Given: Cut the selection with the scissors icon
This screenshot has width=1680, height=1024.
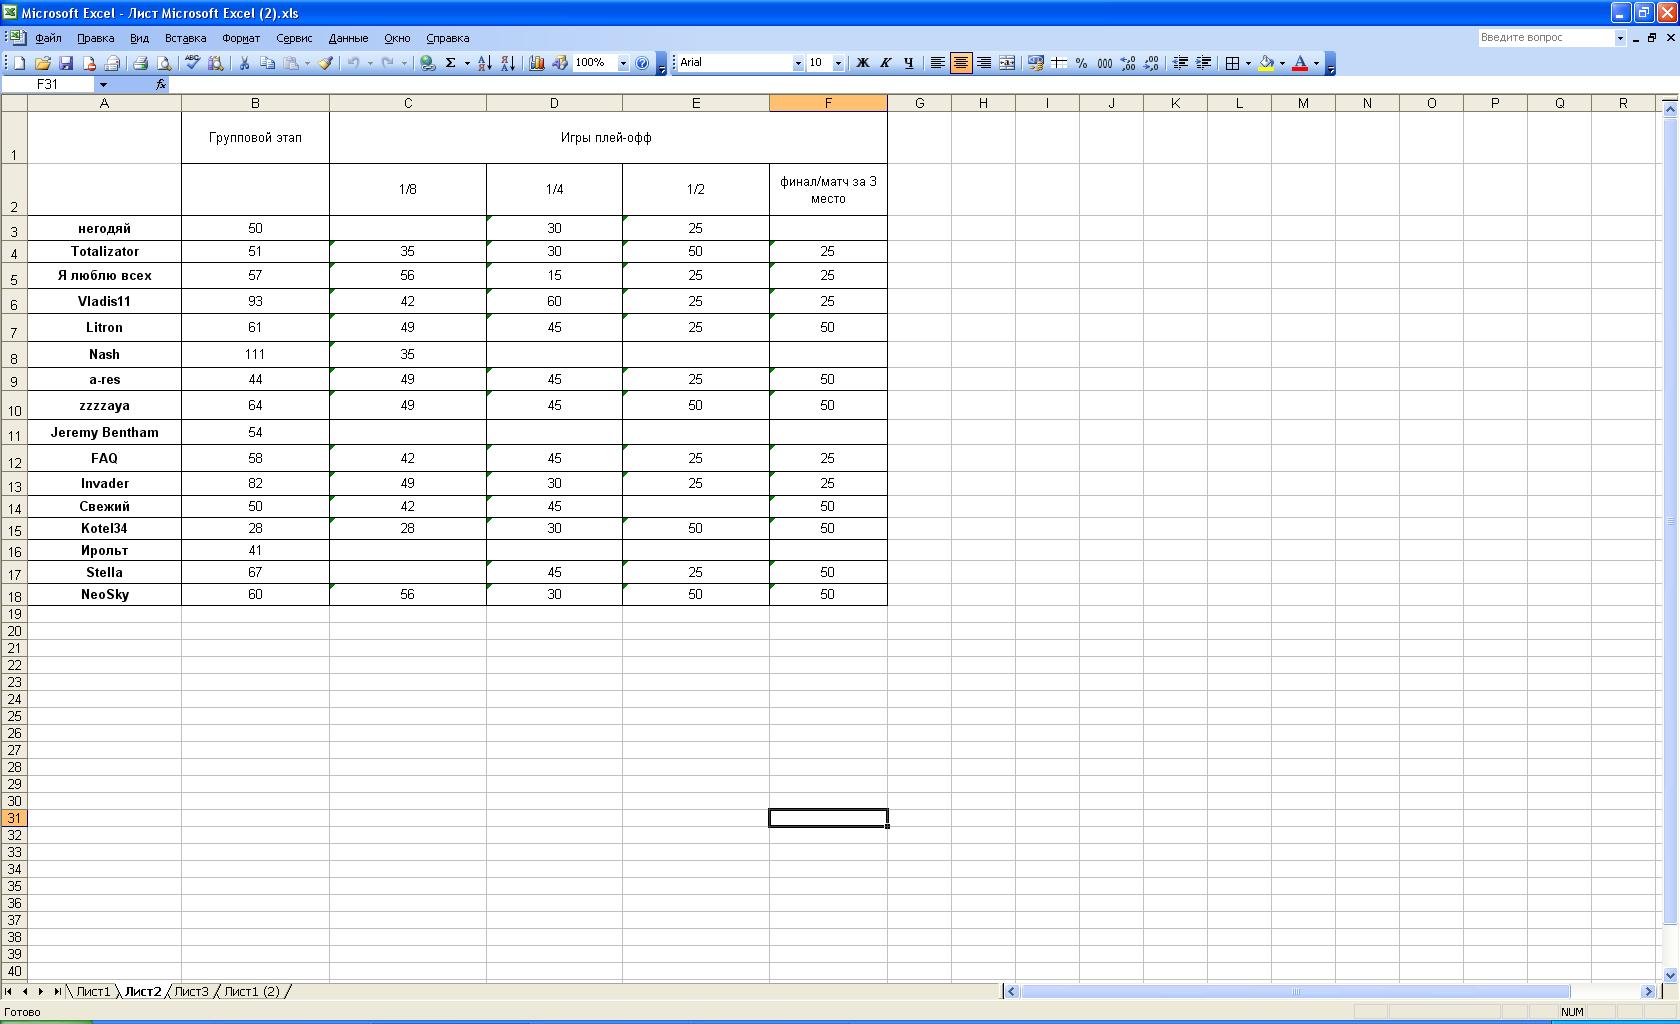Looking at the screenshot, I should (244, 63).
